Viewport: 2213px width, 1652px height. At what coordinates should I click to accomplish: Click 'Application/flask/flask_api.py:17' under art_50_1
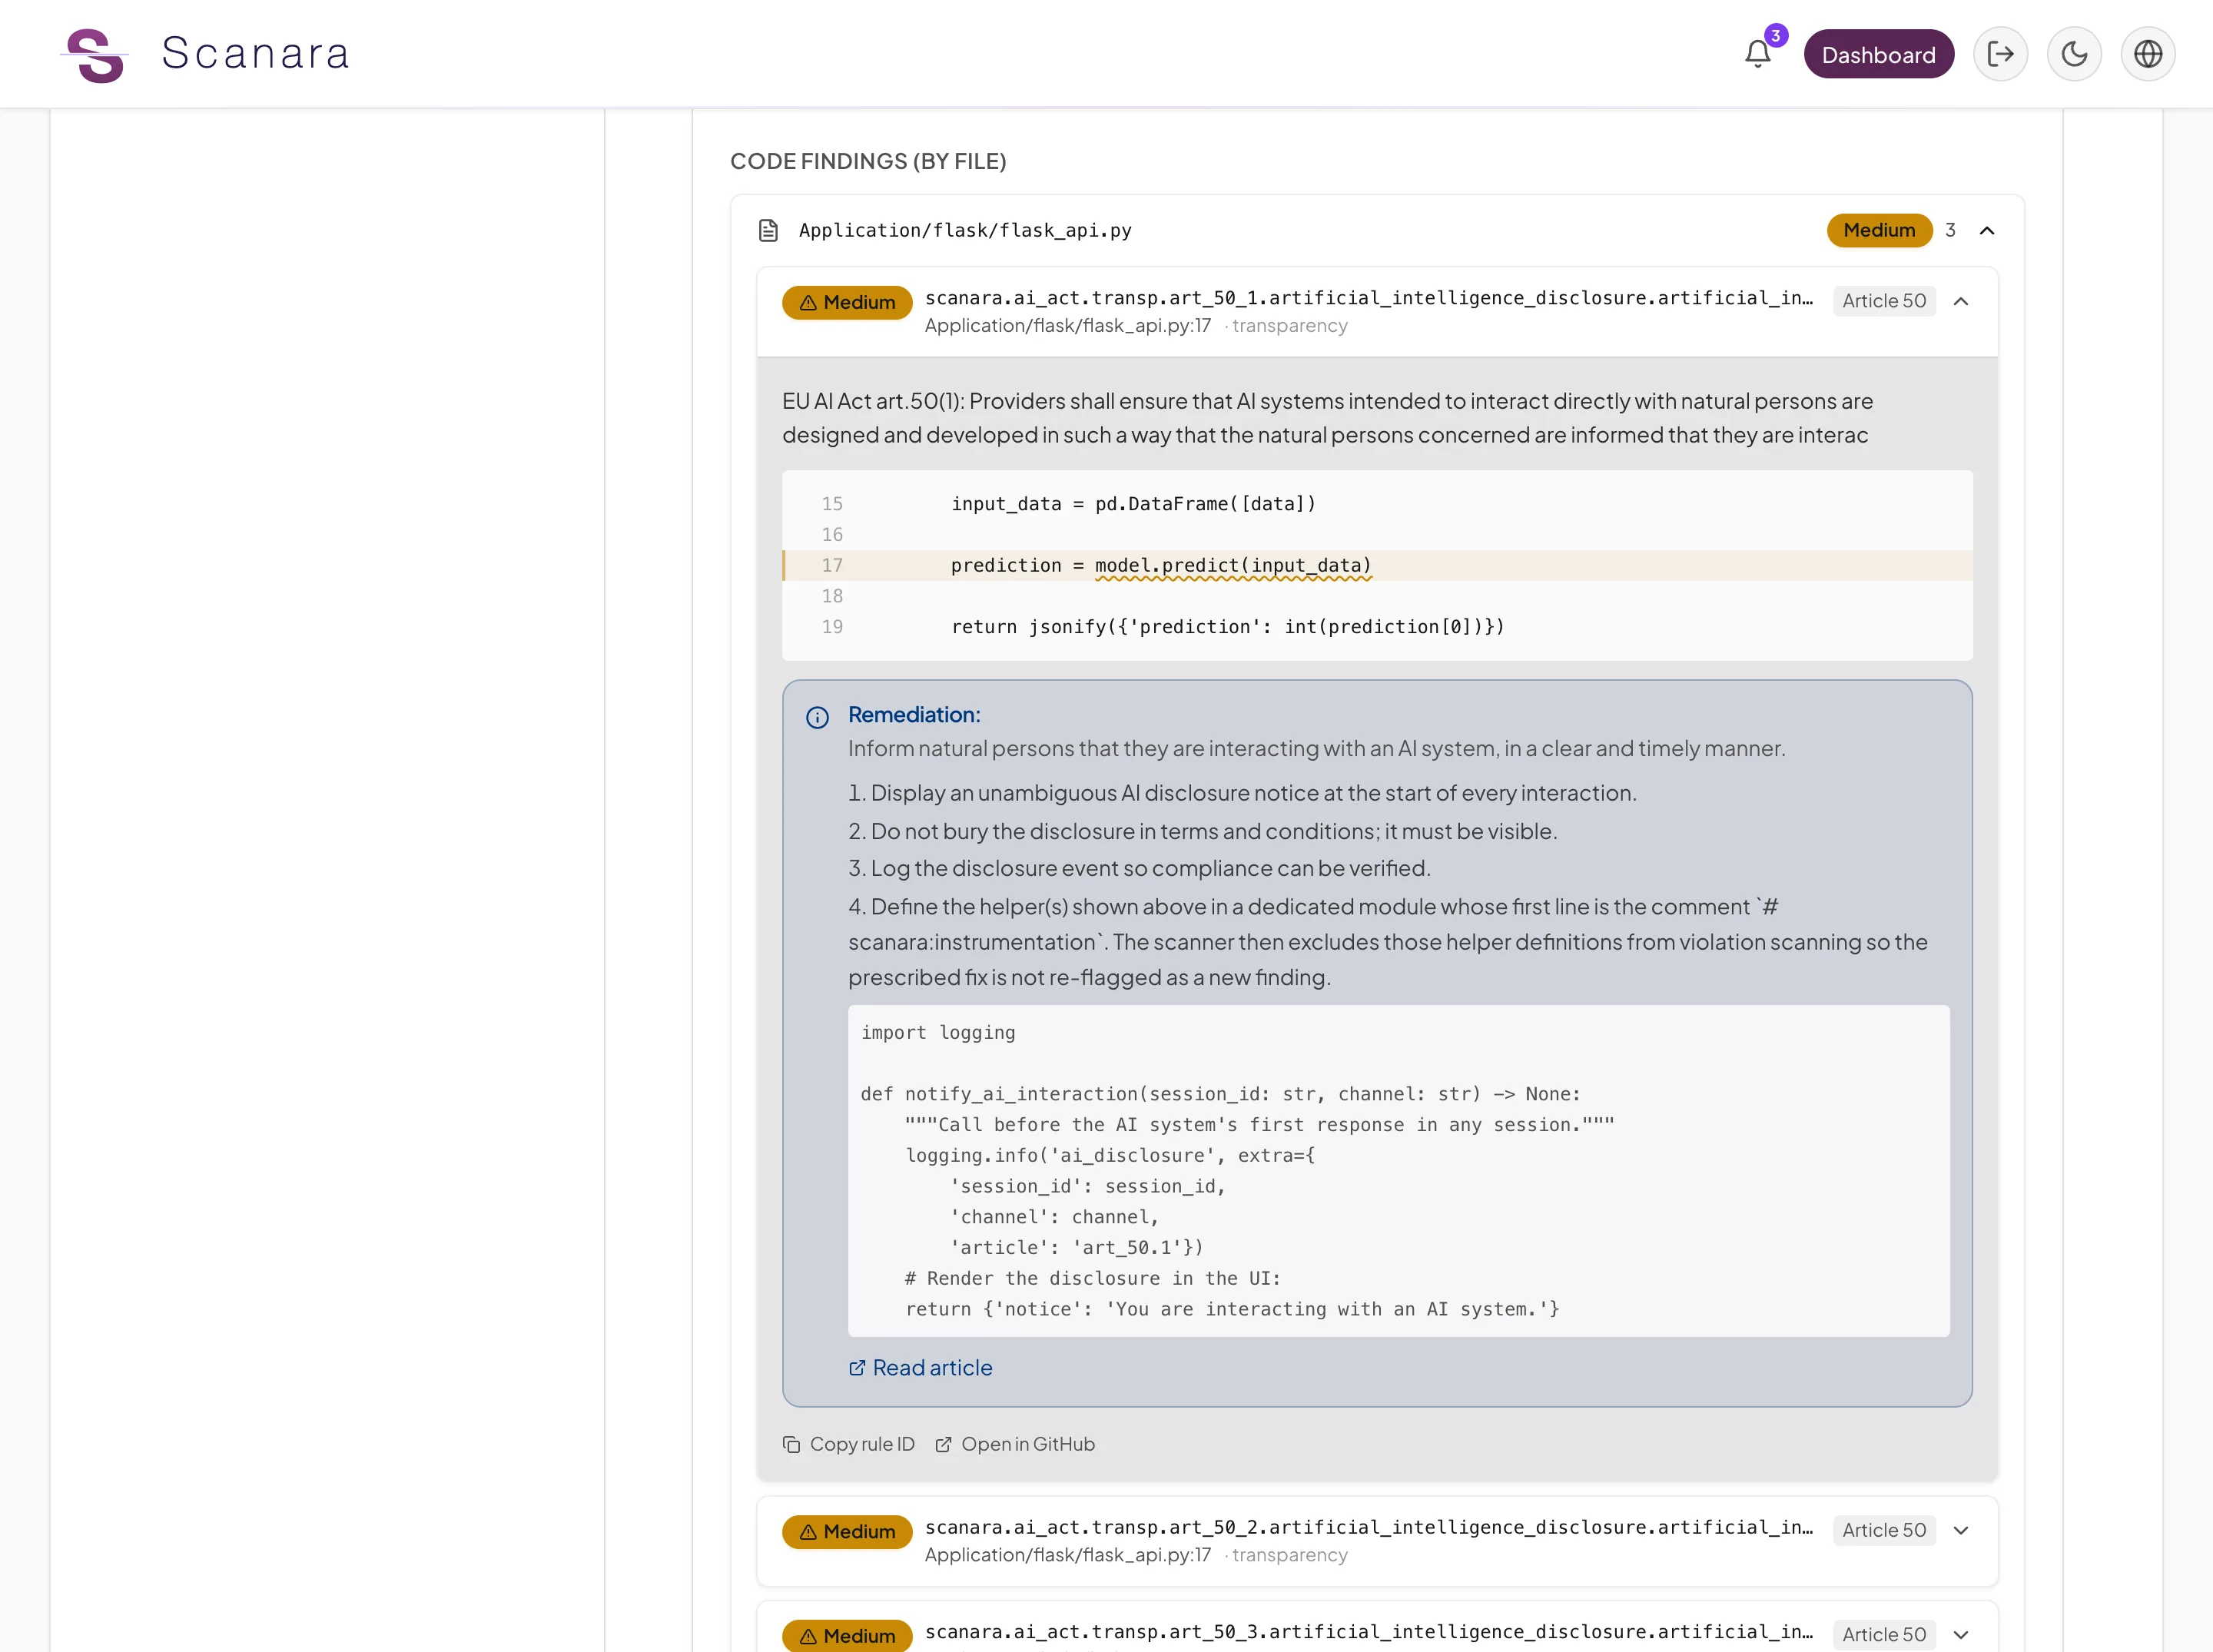1067,326
